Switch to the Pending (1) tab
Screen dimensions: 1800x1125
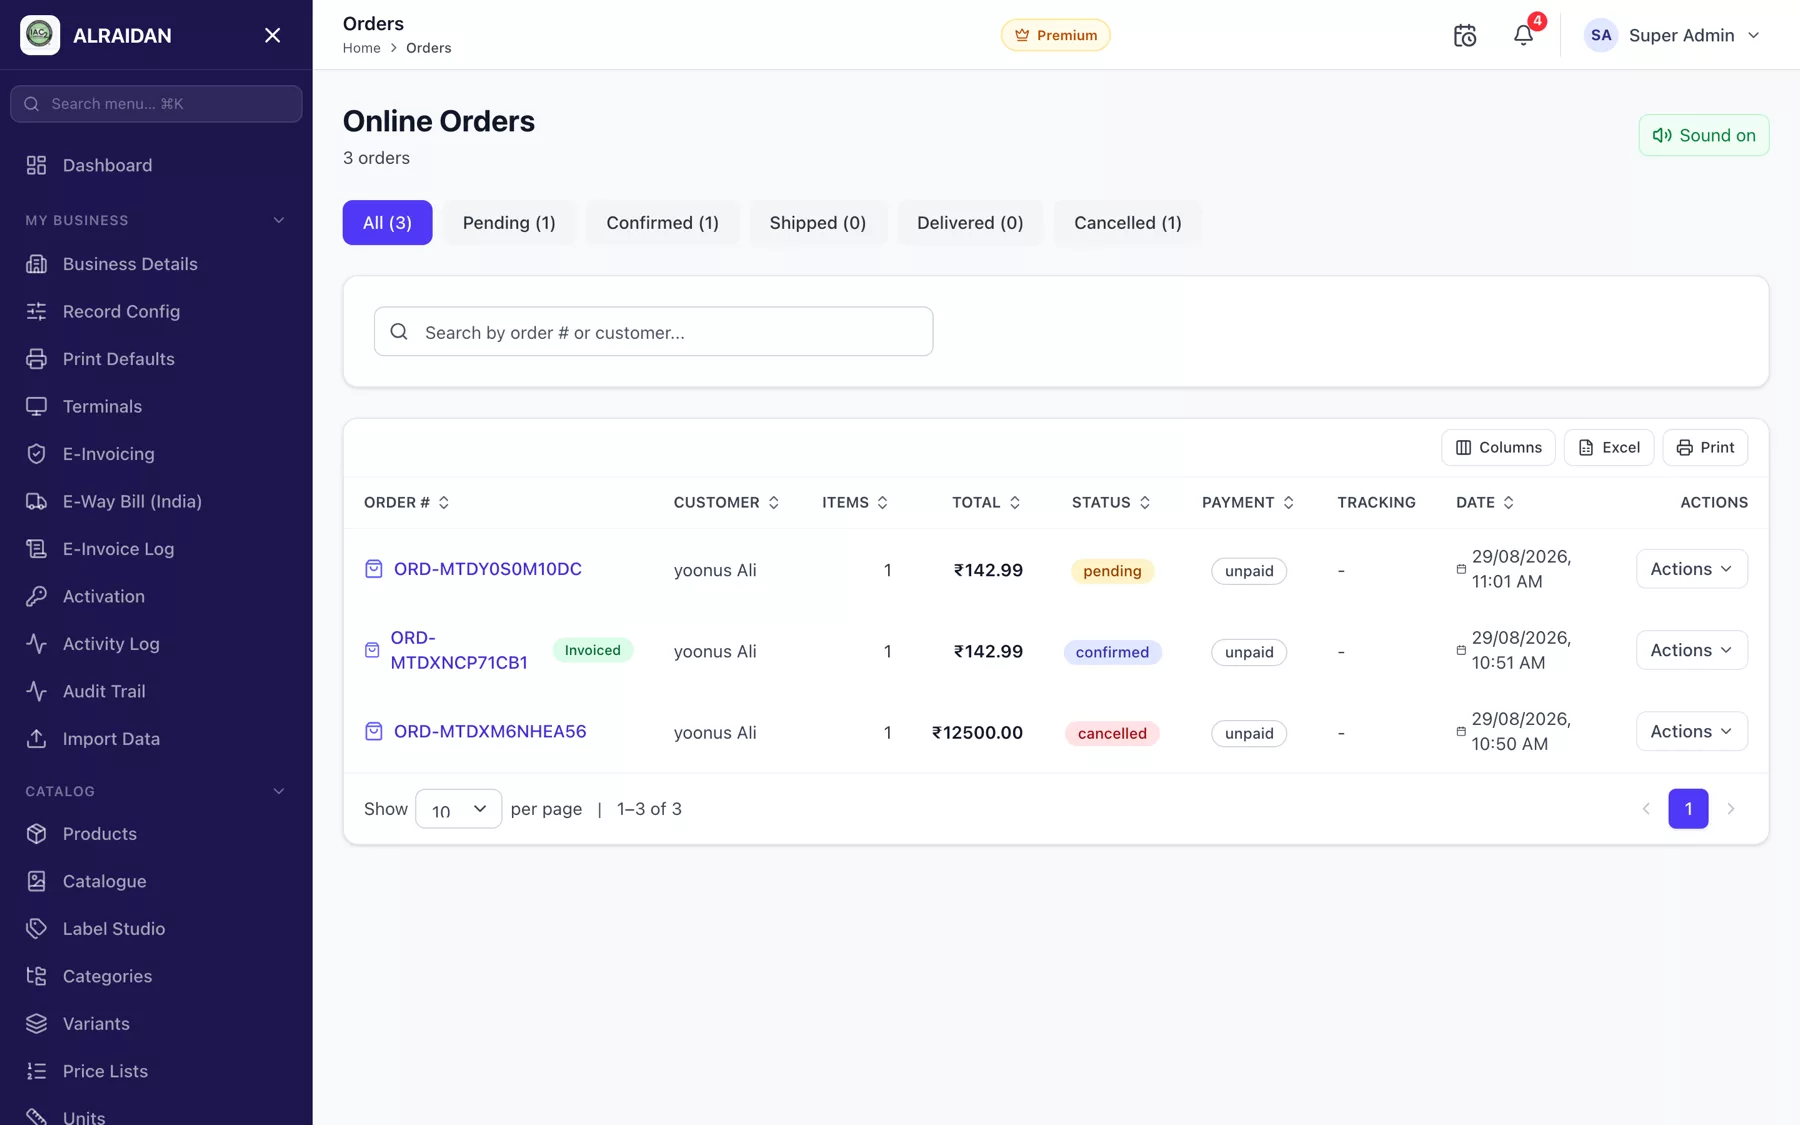(509, 223)
